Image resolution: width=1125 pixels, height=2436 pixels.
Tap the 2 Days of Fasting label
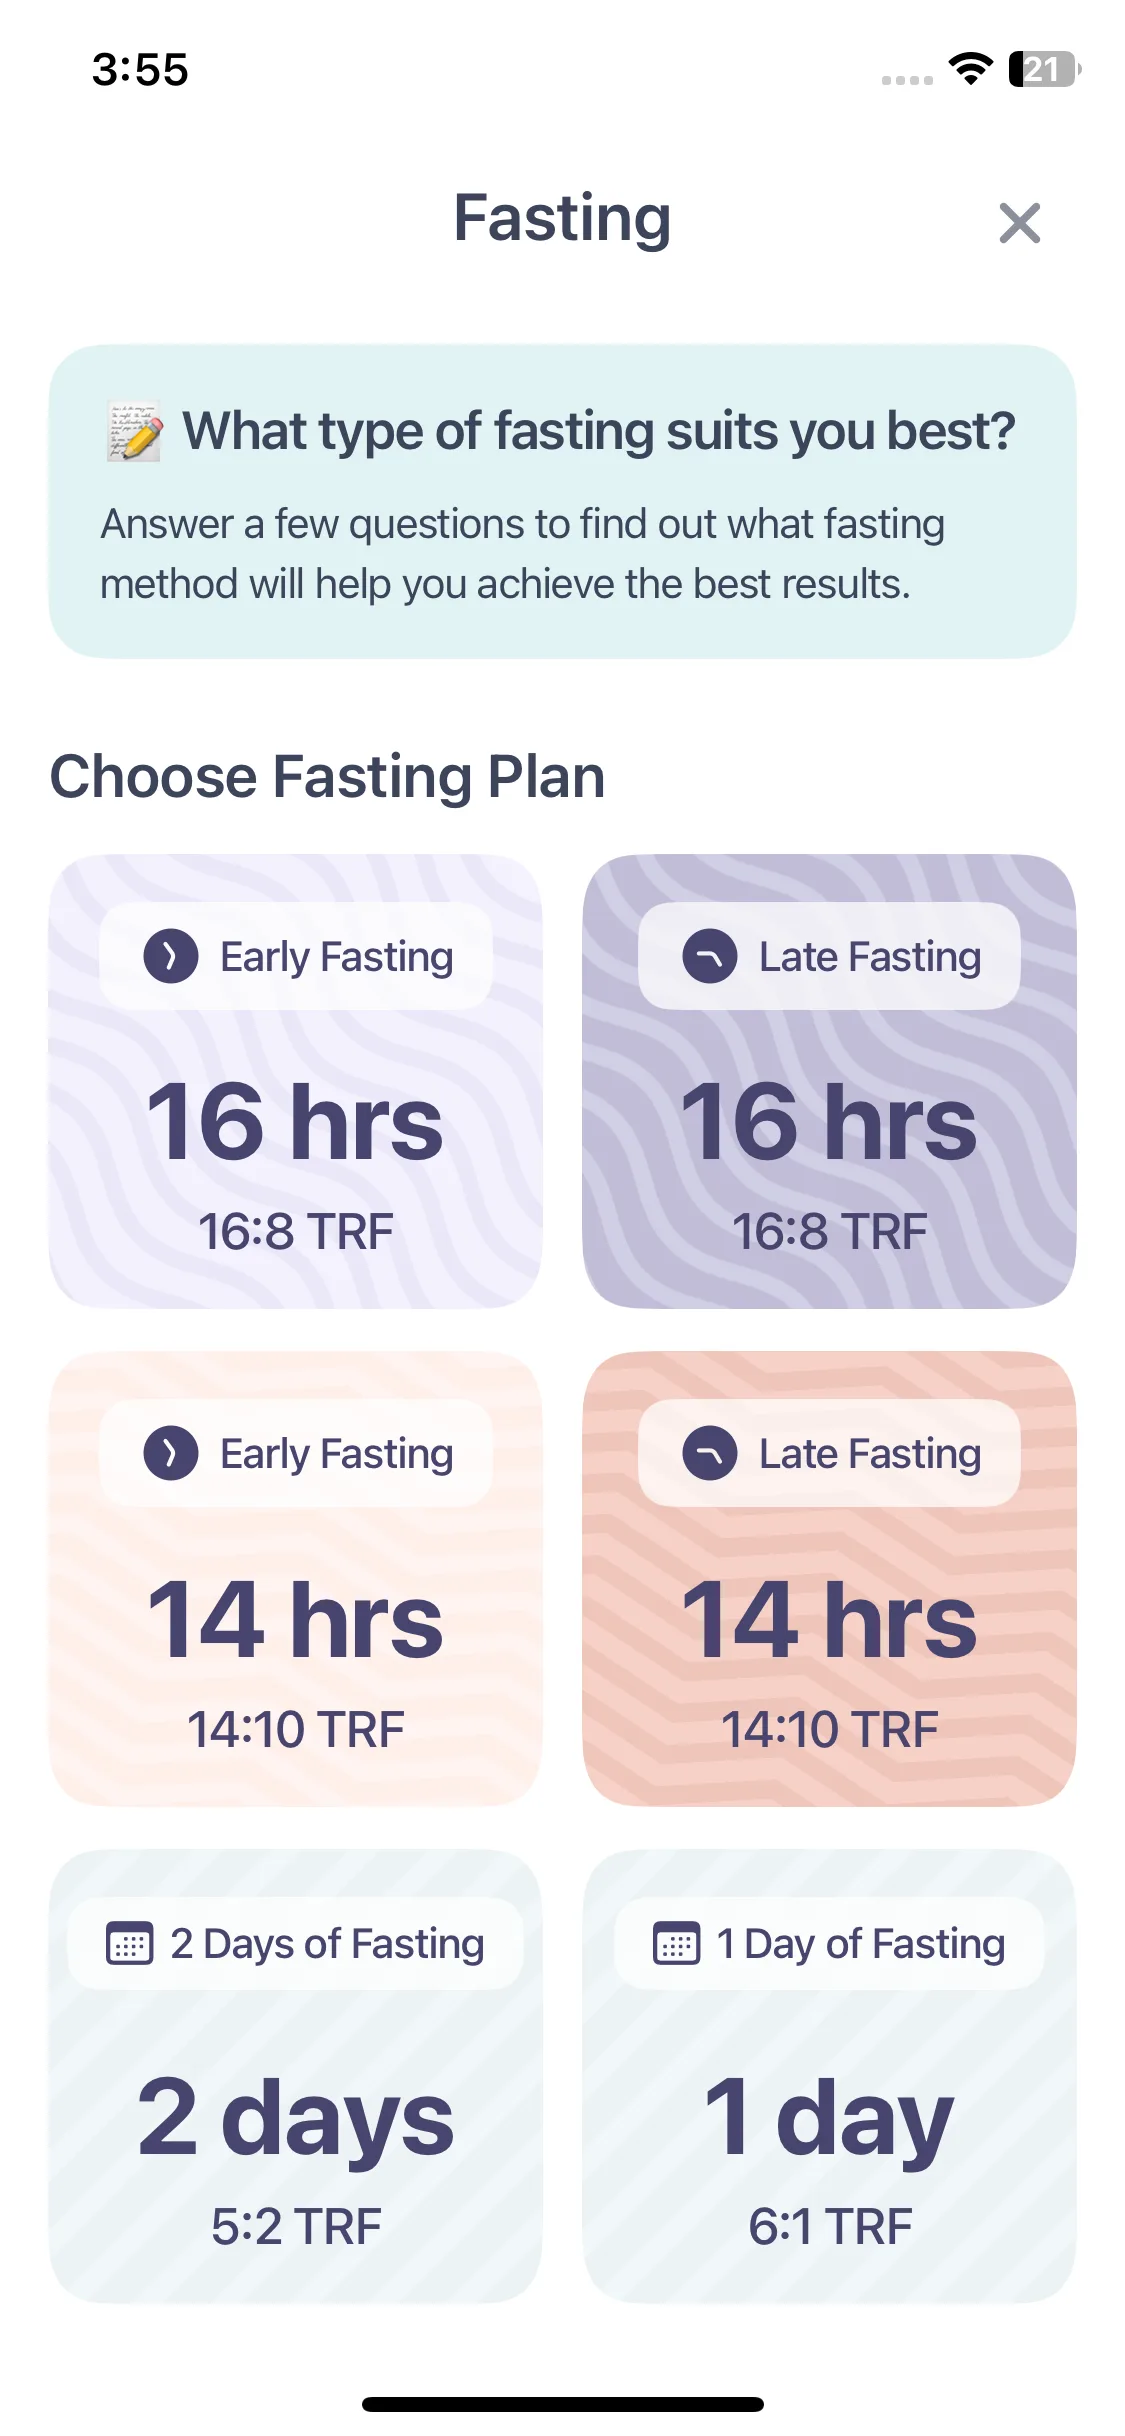327,1944
